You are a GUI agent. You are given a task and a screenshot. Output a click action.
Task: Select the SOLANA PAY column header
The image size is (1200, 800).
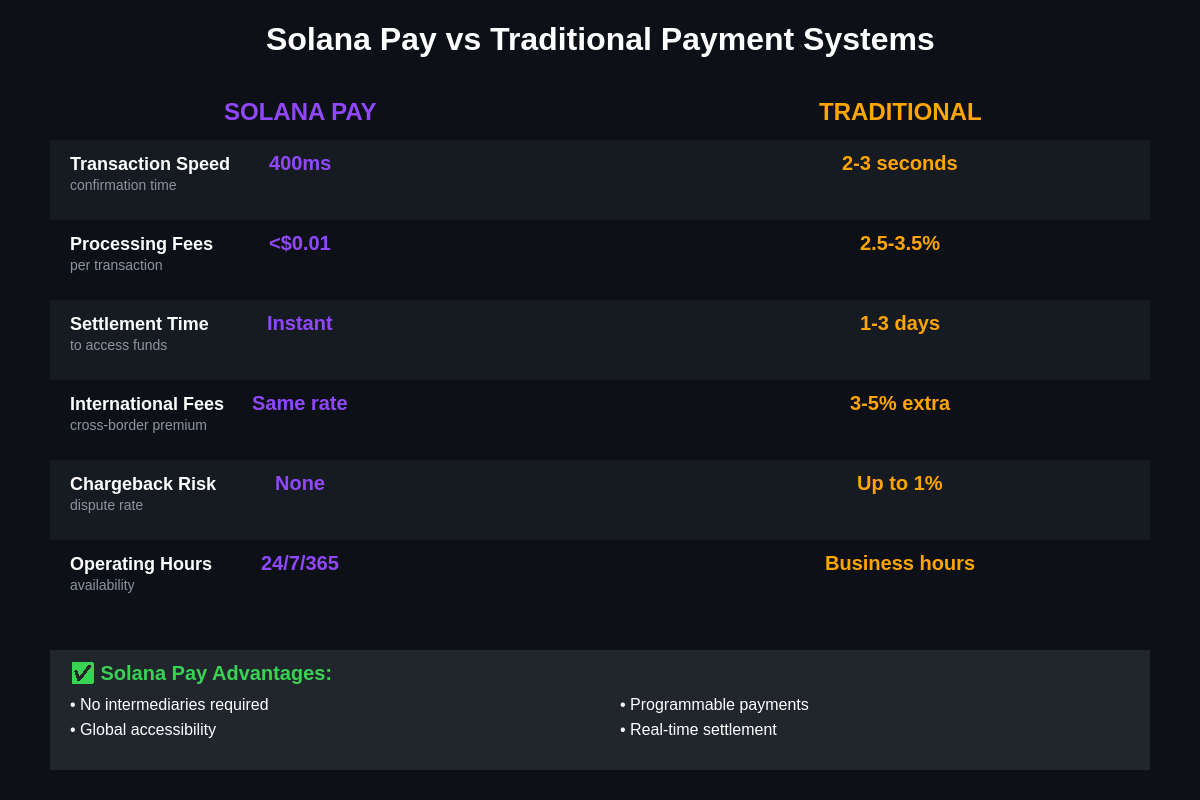(300, 112)
